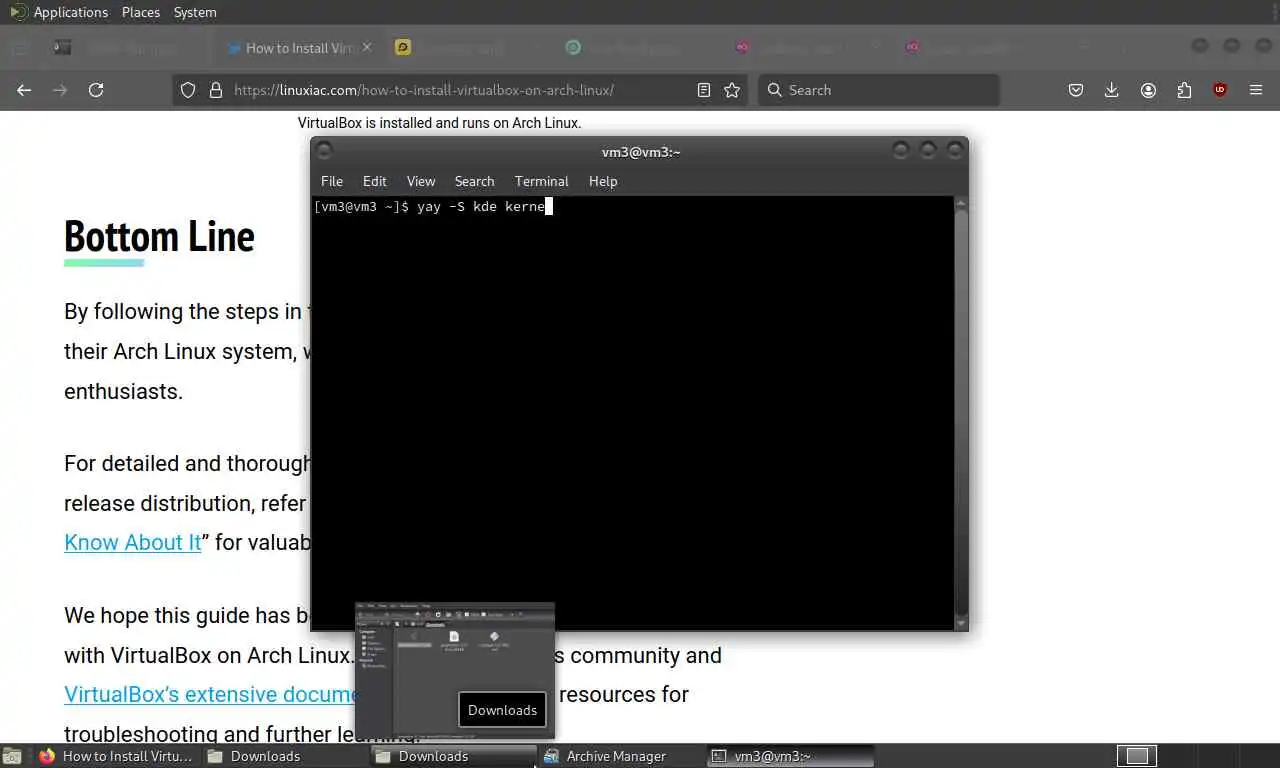
Task: Open the terminal View menu
Action: click(x=421, y=181)
